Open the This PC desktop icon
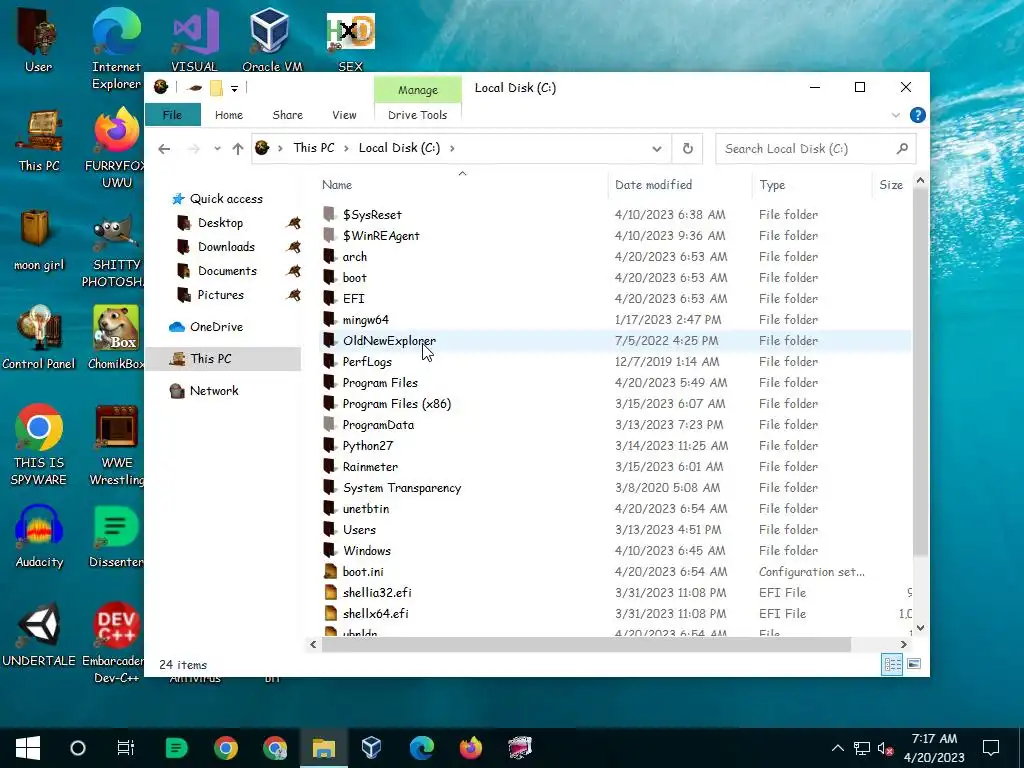The height and width of the screenshot is (768, 1024). pyautogui.click(x=39, y=140)
